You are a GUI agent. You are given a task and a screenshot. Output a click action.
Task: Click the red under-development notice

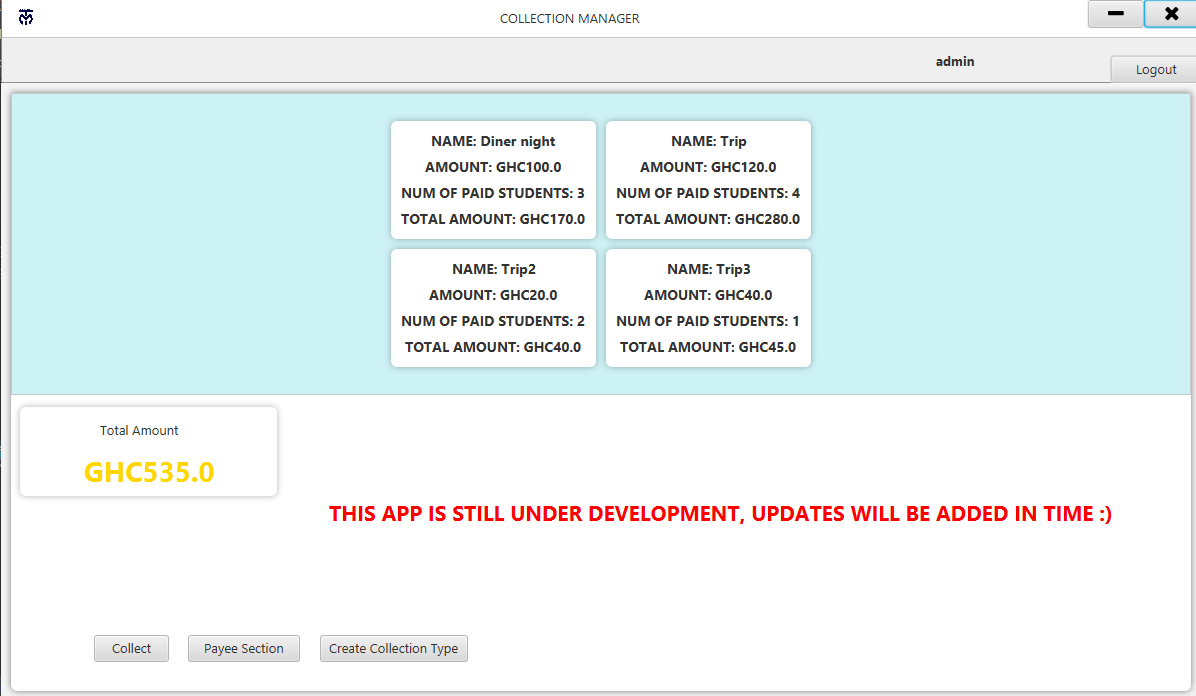coord(720,514)
